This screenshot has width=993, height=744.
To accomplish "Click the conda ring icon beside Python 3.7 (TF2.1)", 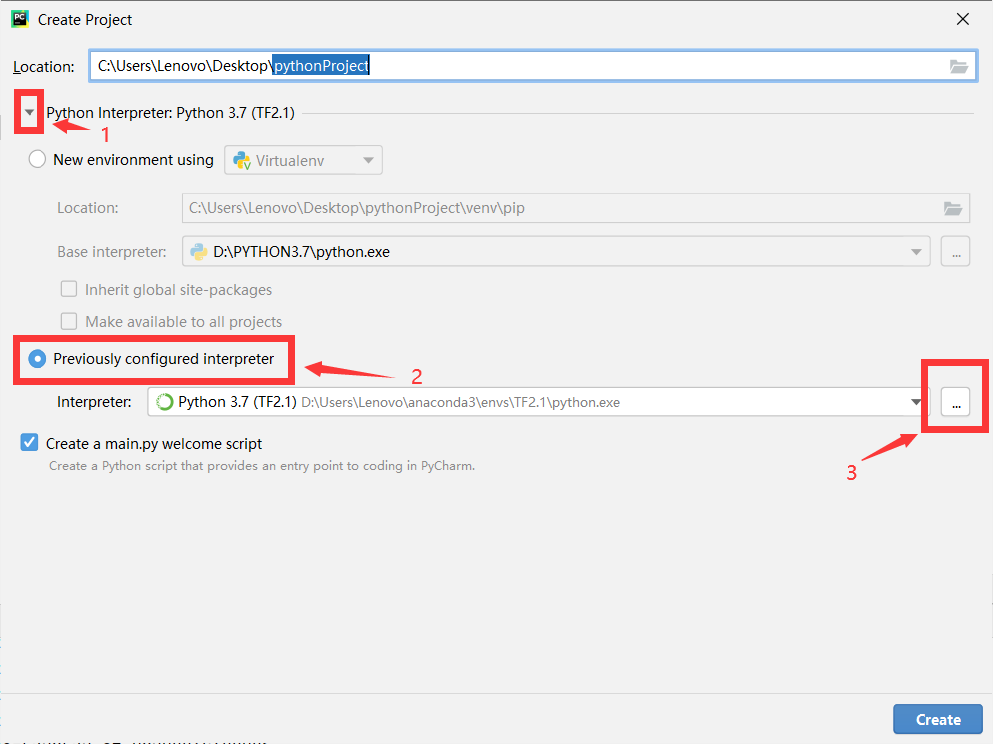I will [165, 402].
